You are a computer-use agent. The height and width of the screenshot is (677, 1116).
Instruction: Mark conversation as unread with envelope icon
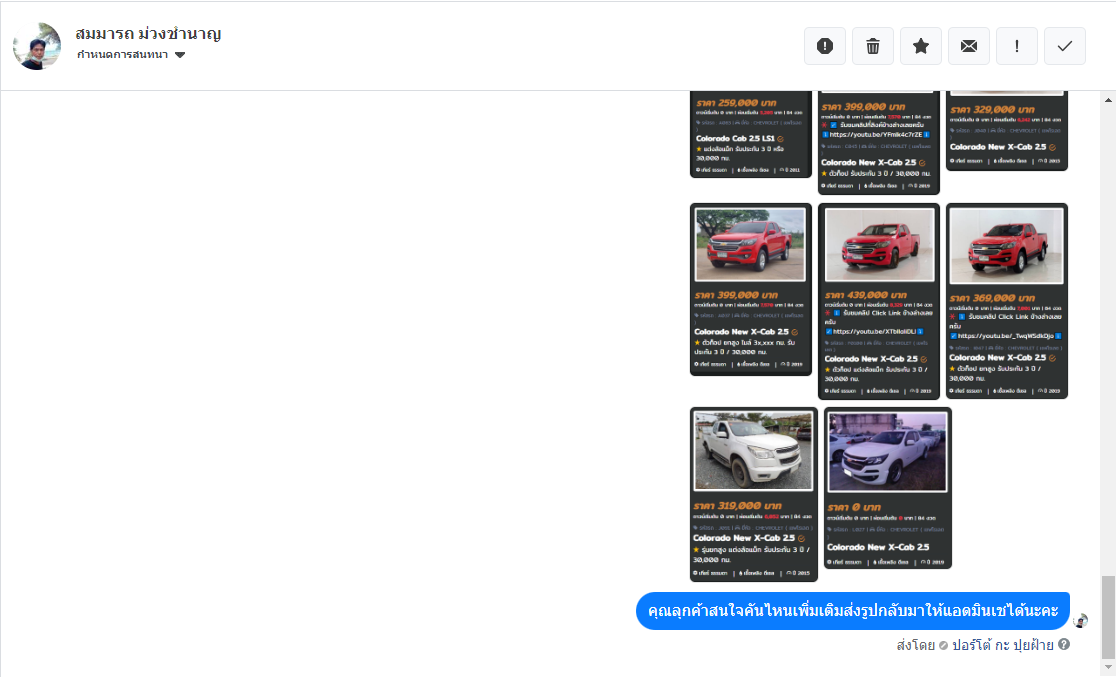coord(969,46)
